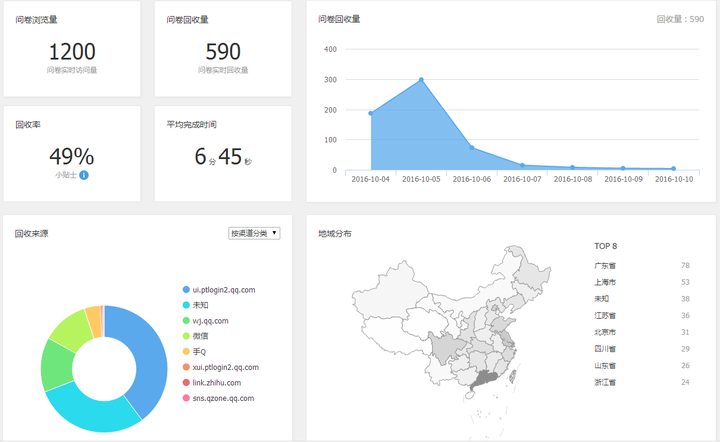The image size is (720, 442).
Task: Select 北京市 in the TOP 8 list
Action: click(605, 332)
